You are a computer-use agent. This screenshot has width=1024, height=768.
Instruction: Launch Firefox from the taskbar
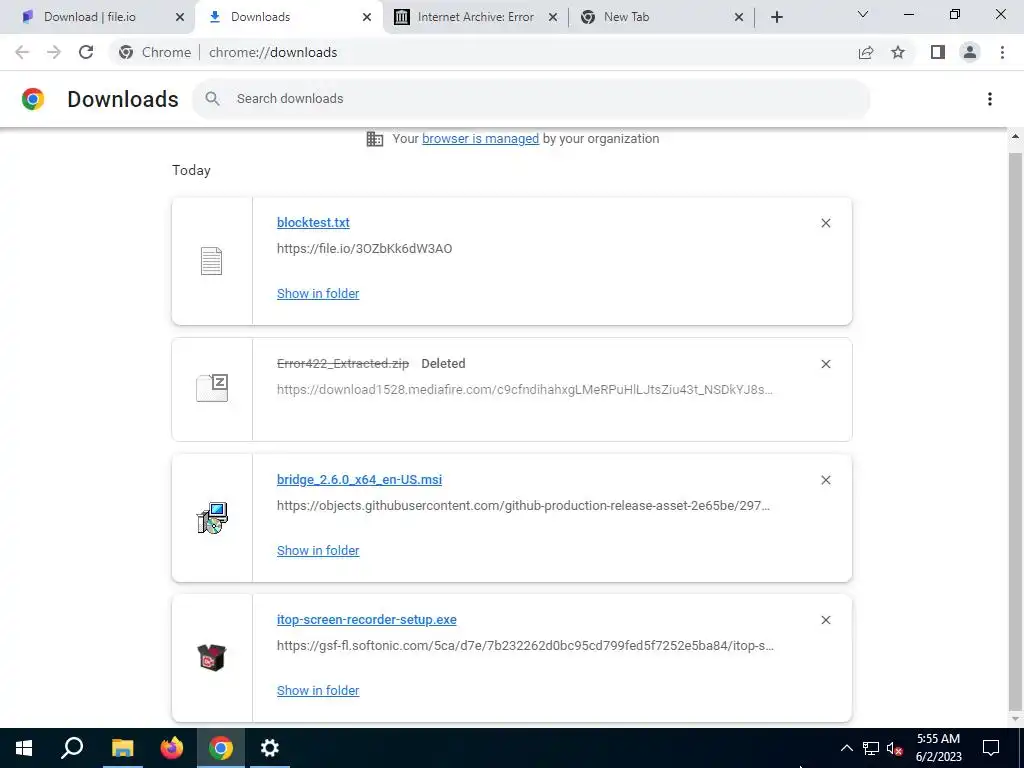(x=172, y=748)
